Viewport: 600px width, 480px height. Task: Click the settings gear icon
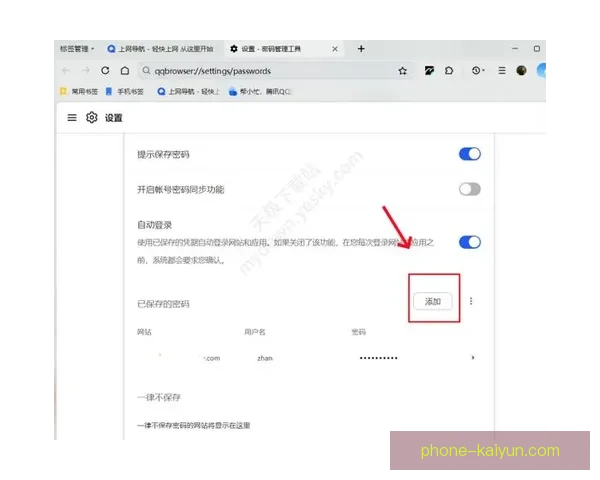click(x=92, y=118)
